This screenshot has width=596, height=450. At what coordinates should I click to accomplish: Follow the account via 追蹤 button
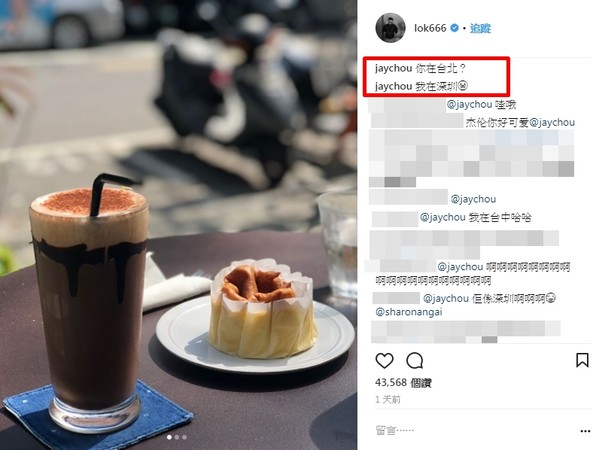tap(480, 28)
